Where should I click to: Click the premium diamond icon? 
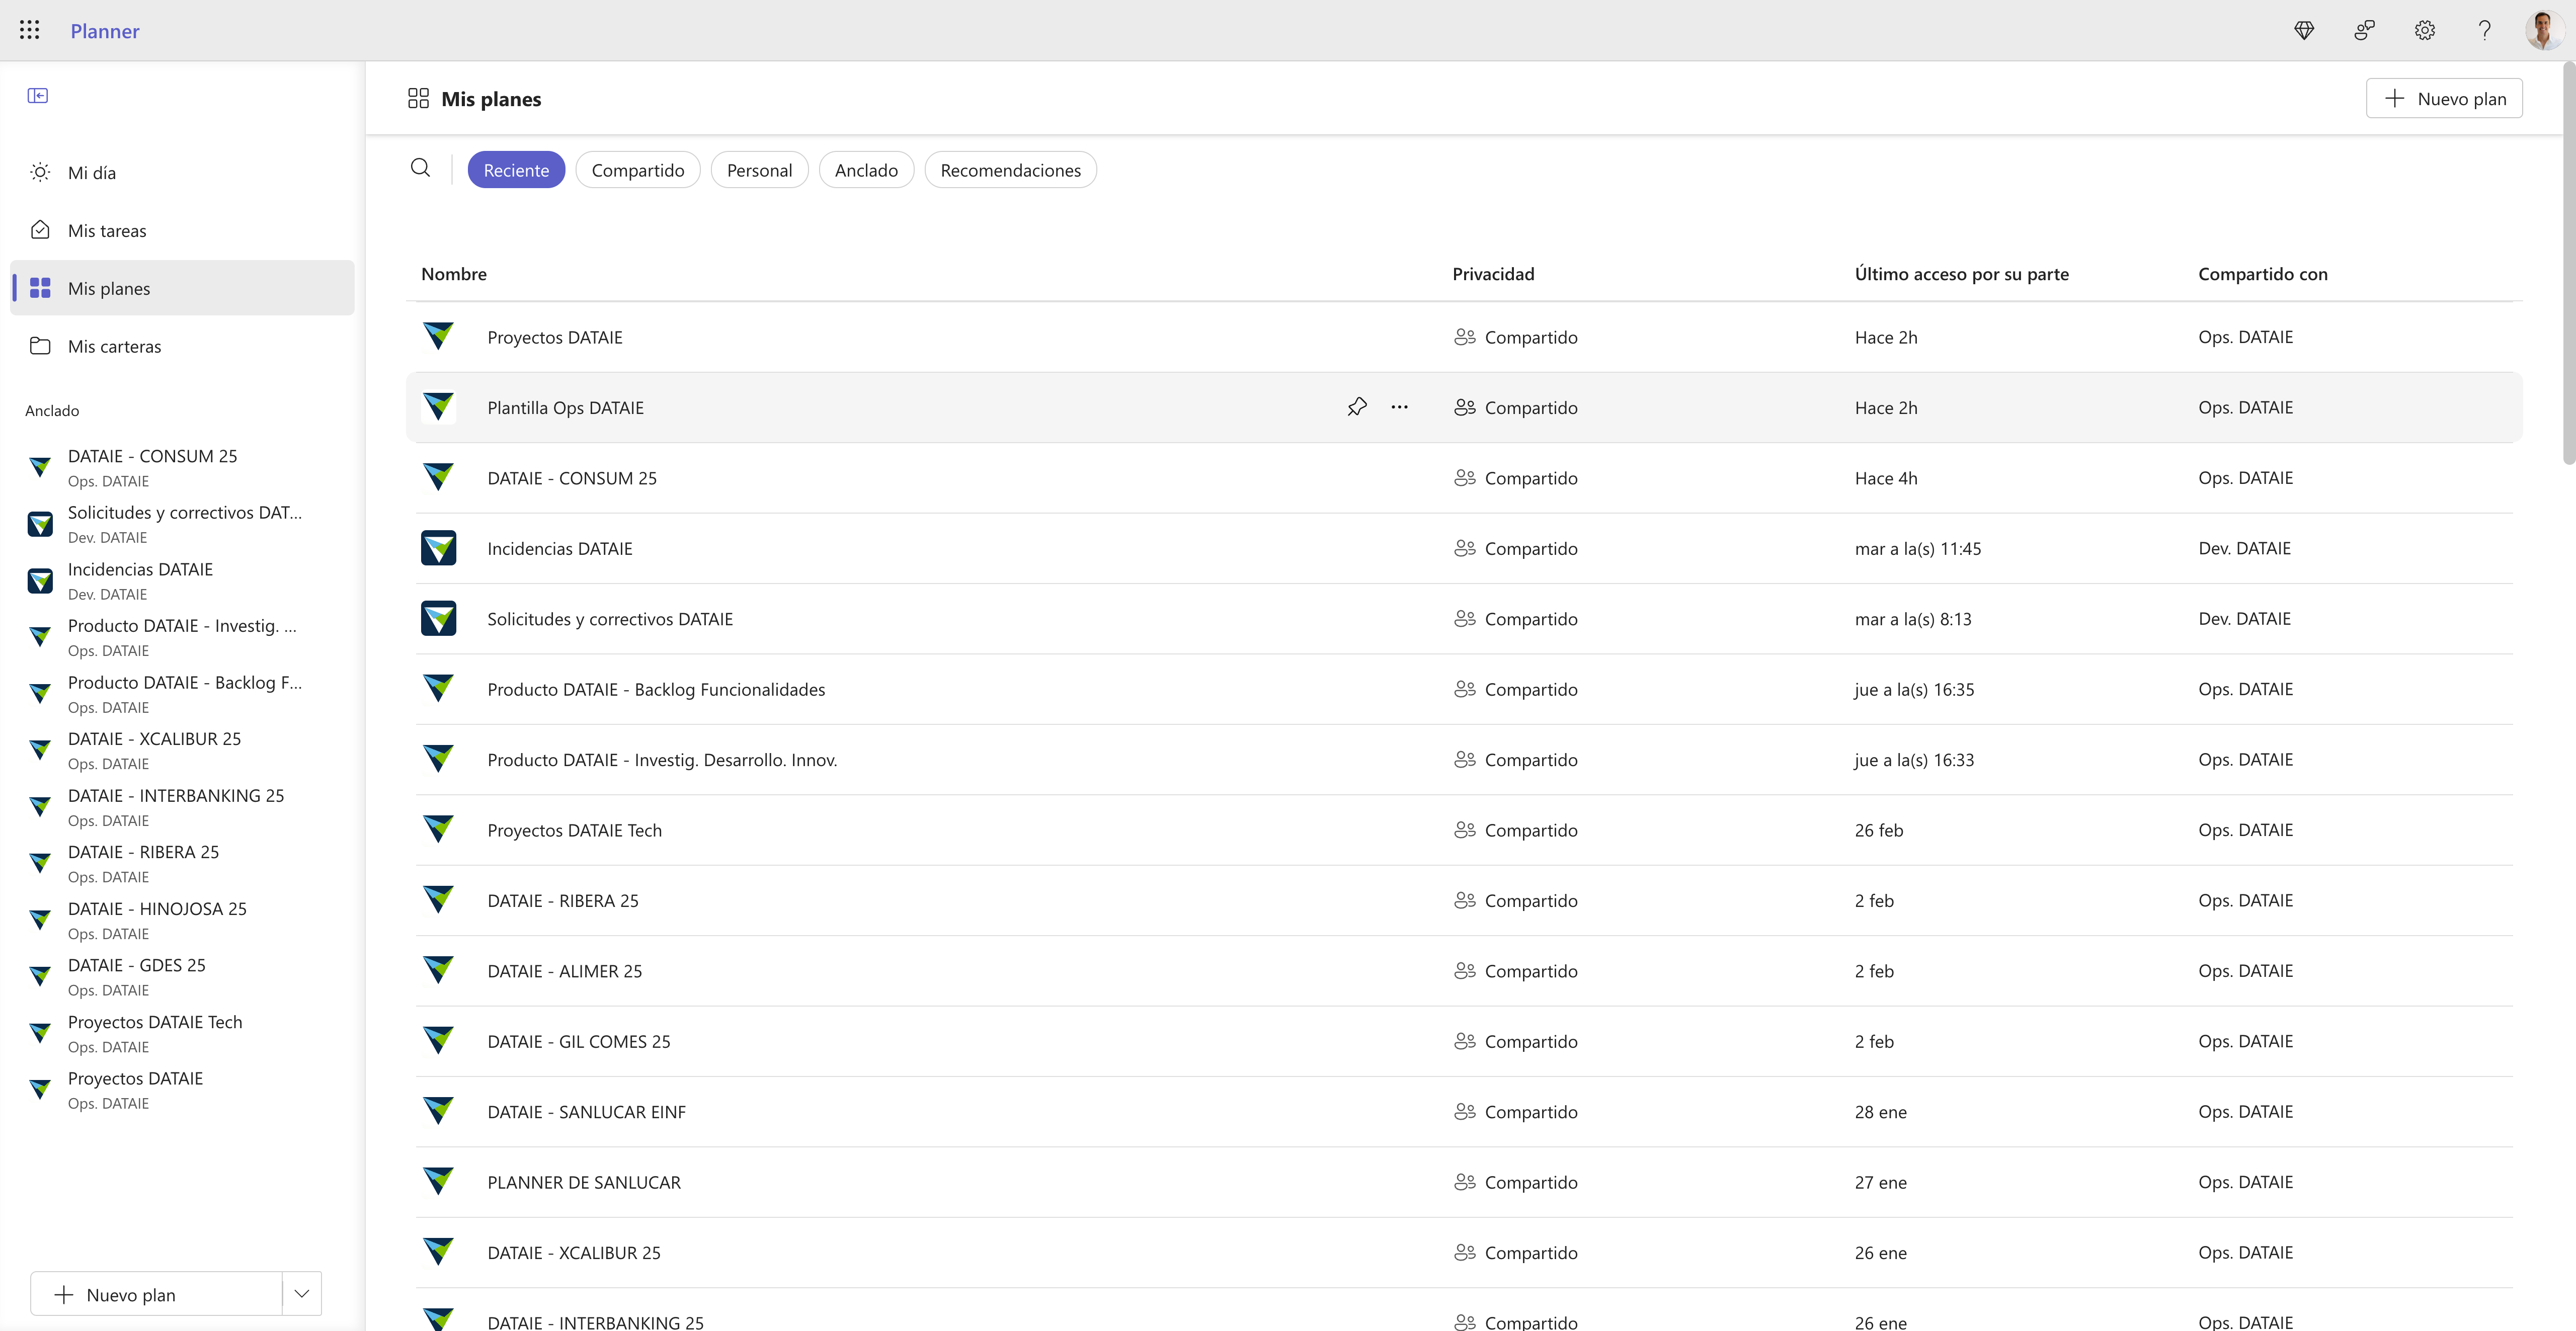pyautogui.click(x=2304, y=30)
